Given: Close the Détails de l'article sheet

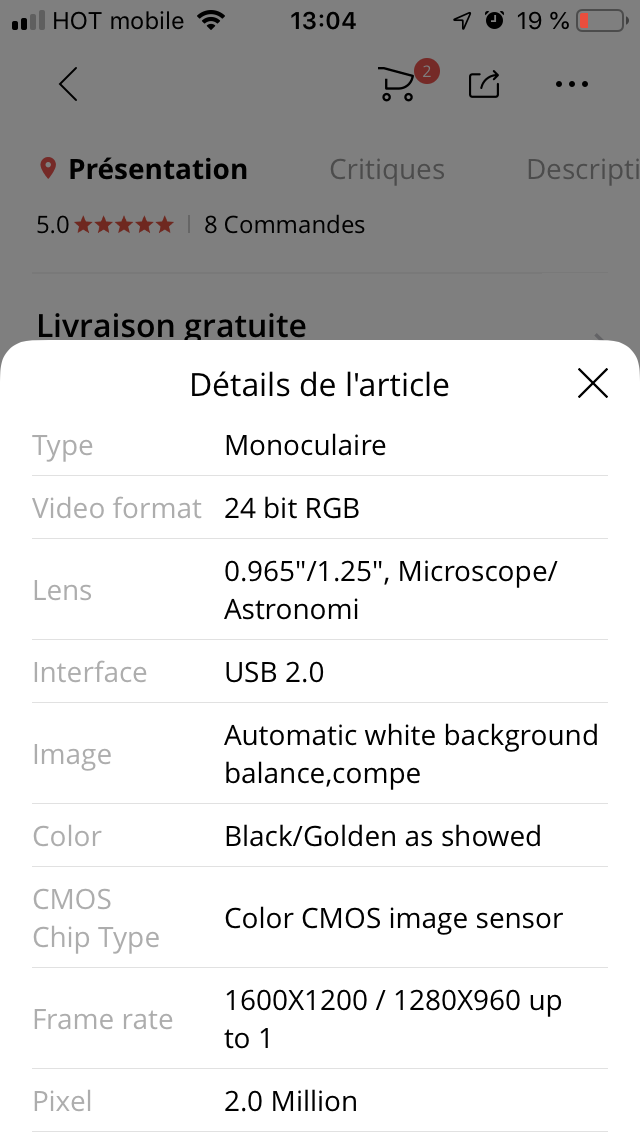Looking at the screenshot, I should [x=593, y=383].
